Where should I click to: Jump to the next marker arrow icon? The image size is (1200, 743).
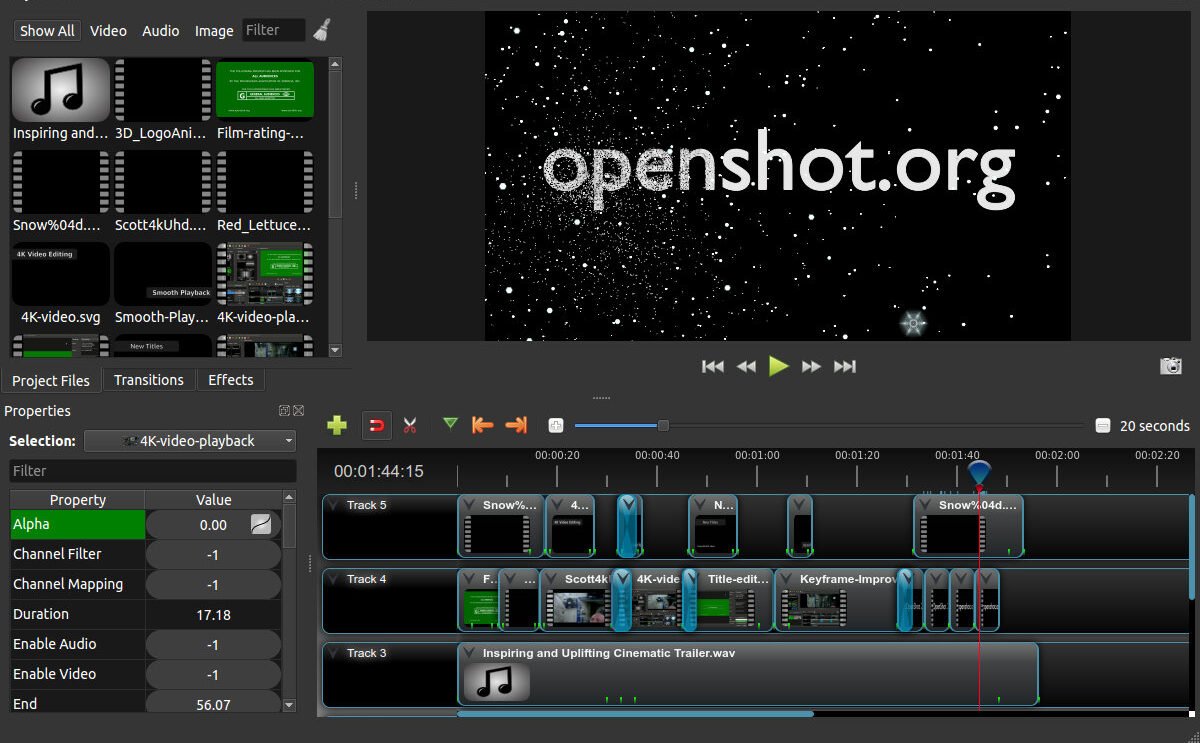pyautogui.click(x=516, y=425)
